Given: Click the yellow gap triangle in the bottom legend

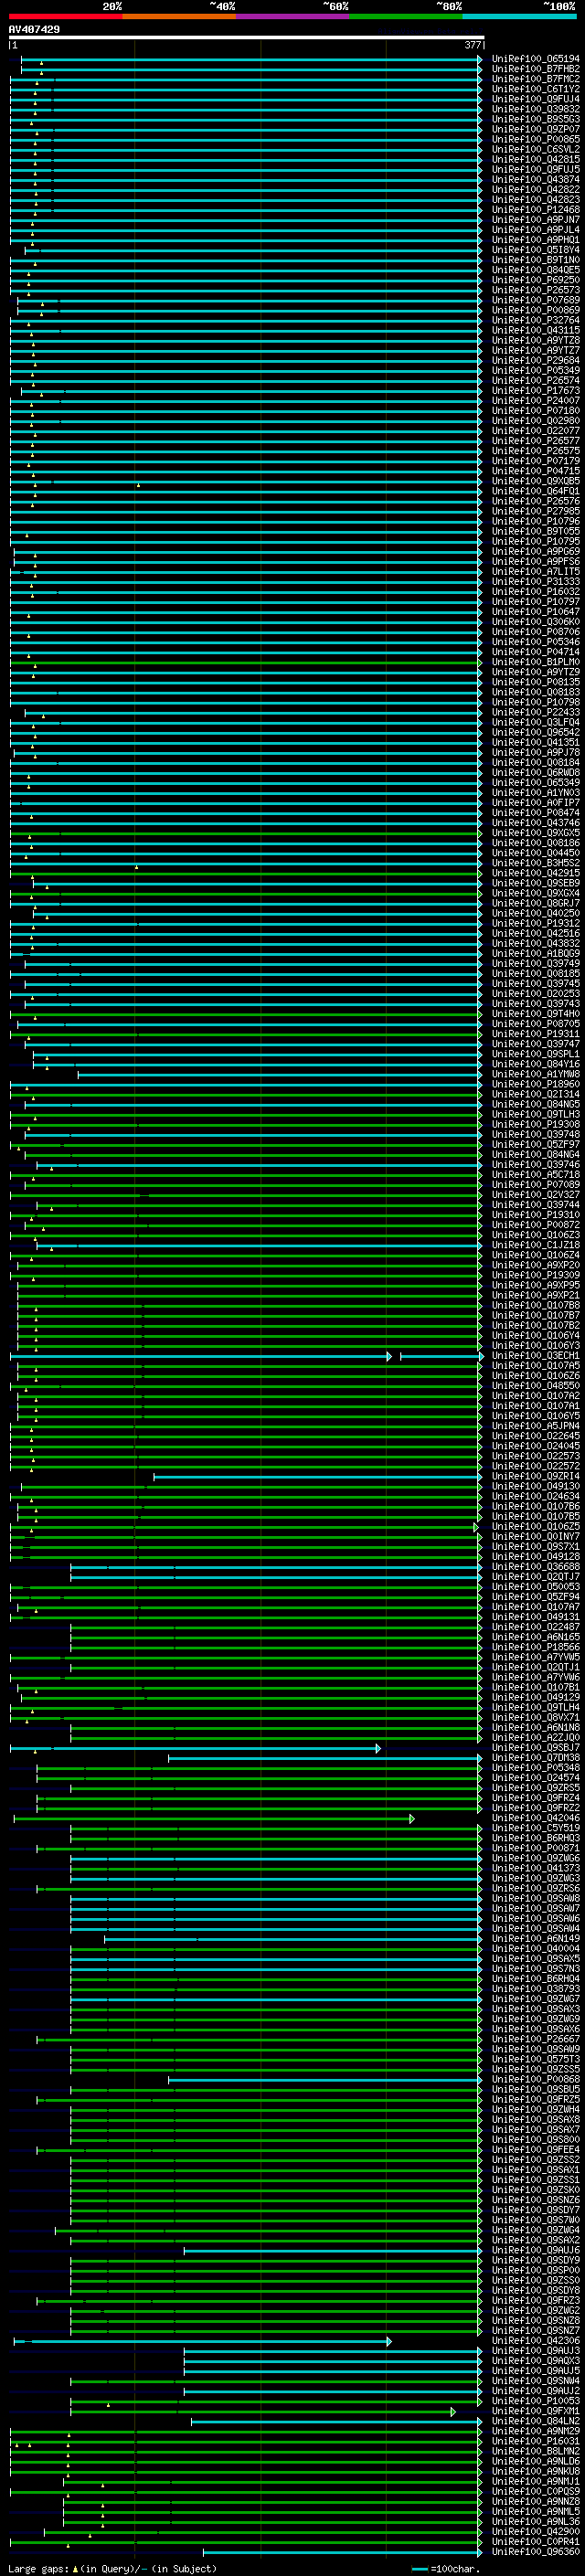Looking at the screenshot, I should click(x=75, y=2569).
